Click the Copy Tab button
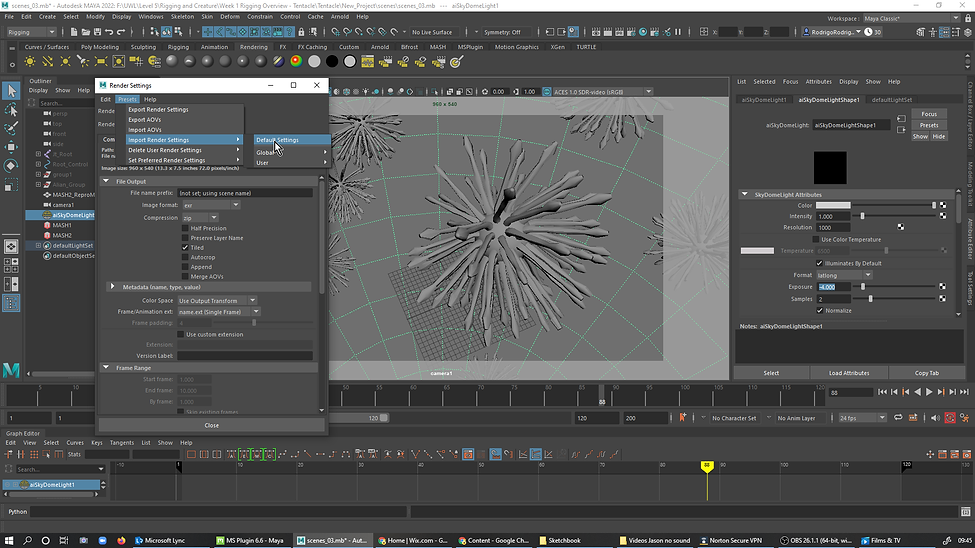This screenshot has height=548, width=975. 926,373
